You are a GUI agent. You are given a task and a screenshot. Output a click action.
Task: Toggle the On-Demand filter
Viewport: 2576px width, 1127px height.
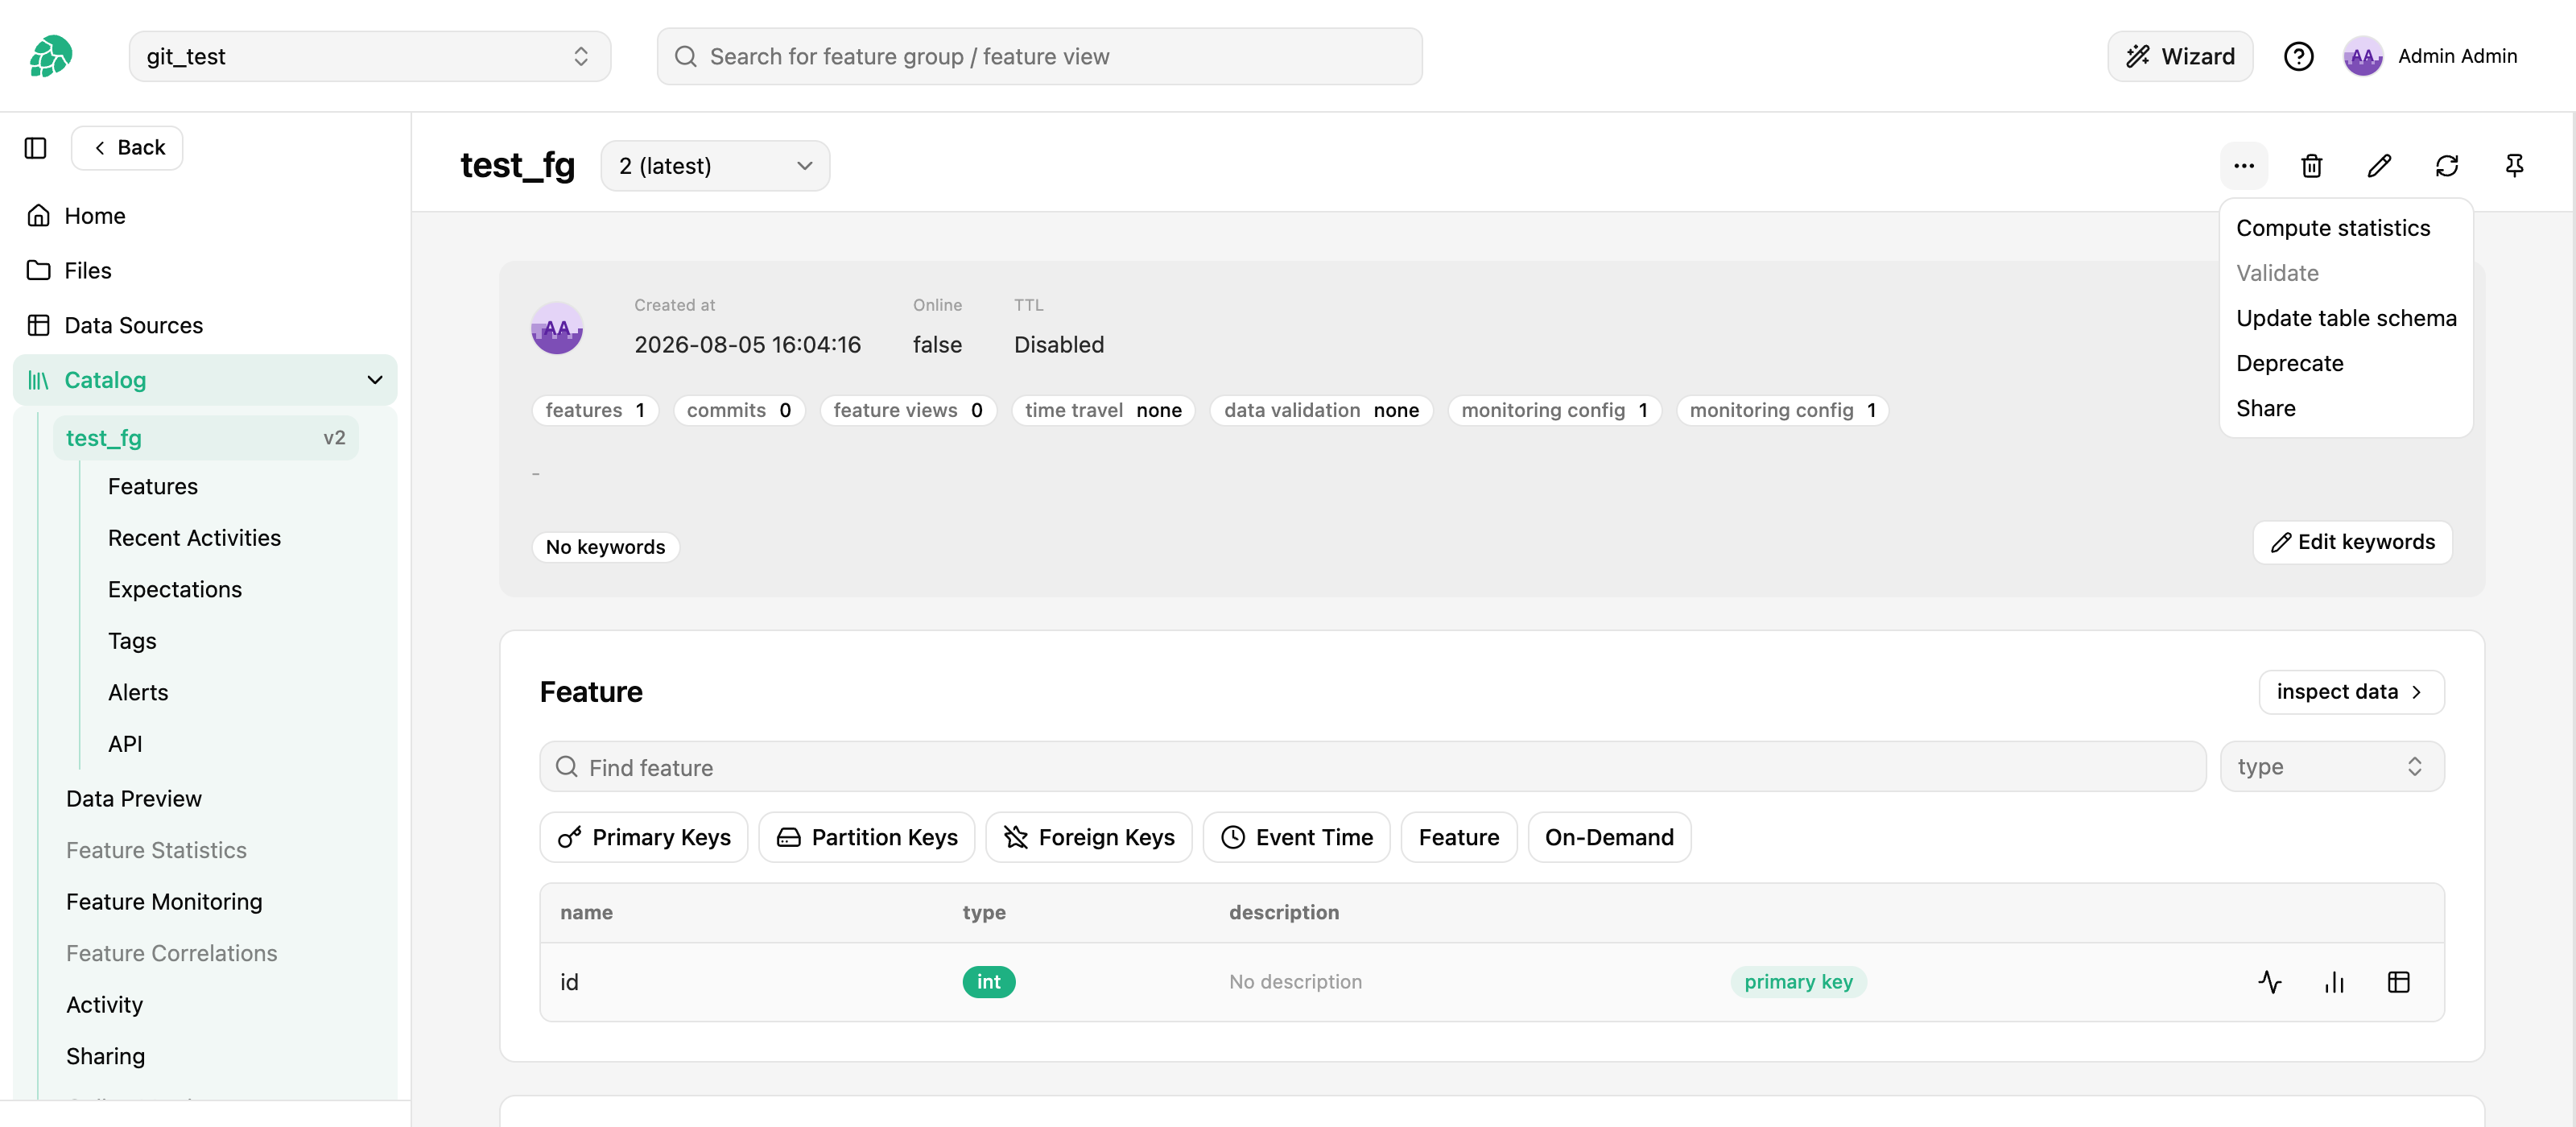click(1609, 837)
